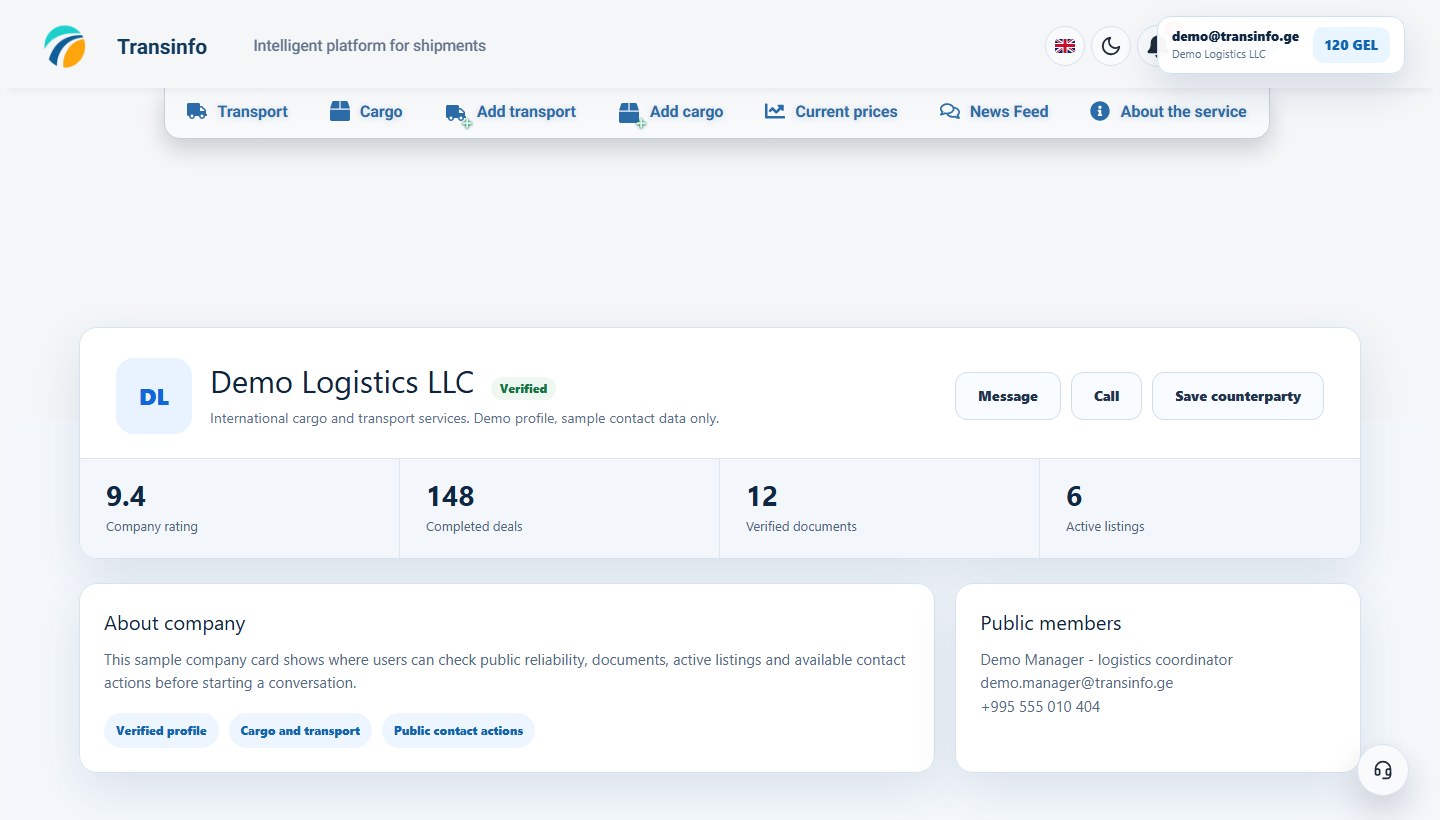The width and height of the screenshot is (1440, 820).
Task: Click Save counterparty button
Action: tap(1238, 396)
